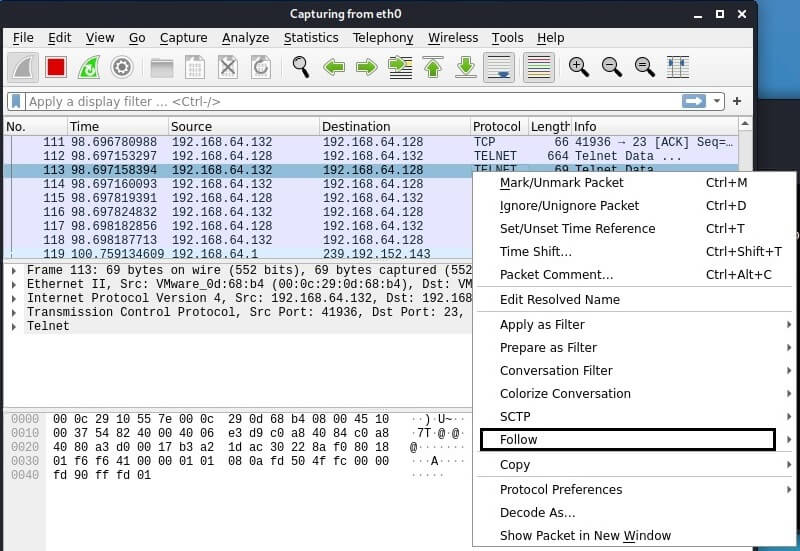Open the View menu
Viewport: 800px width, 551px height.
pyautogui.click(x=99, y=38)
